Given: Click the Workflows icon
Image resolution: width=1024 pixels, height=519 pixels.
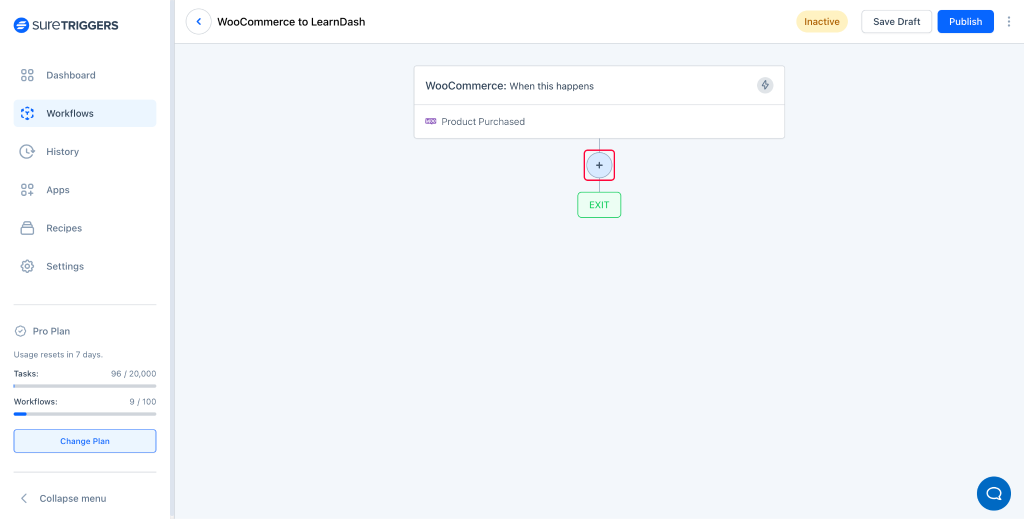Looking at the screenshot, I should (x=27, y=114).
